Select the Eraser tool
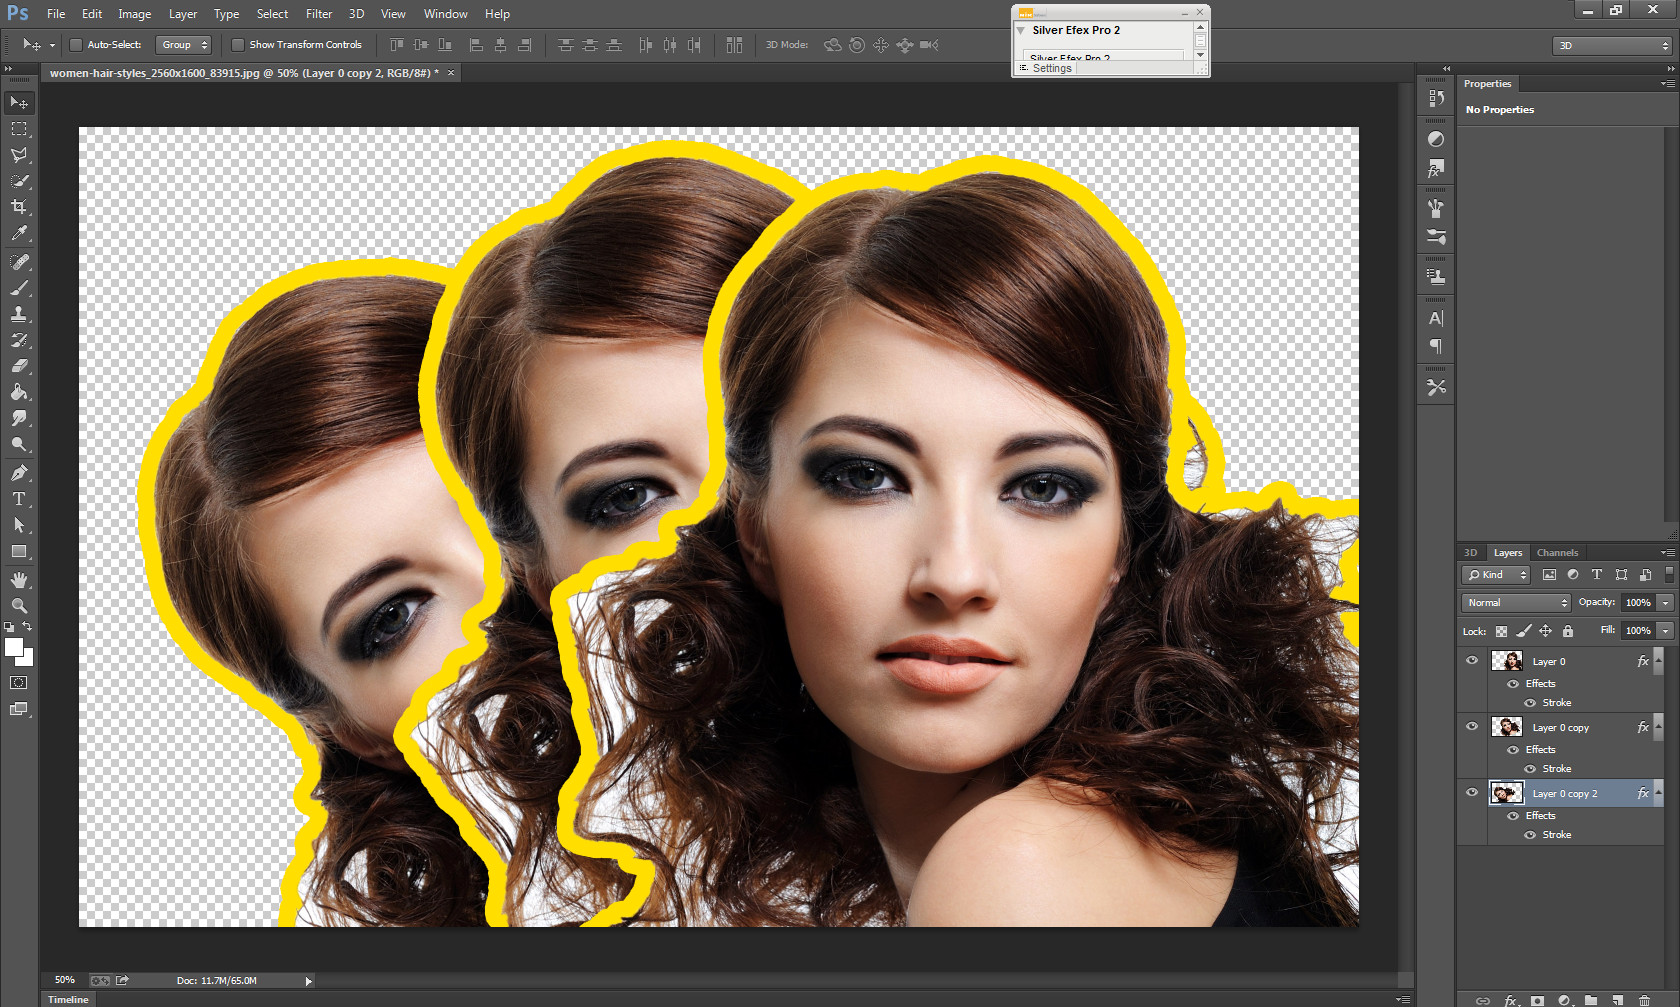This screenshot has width=1680, height=1007. (x=19, y=366)
